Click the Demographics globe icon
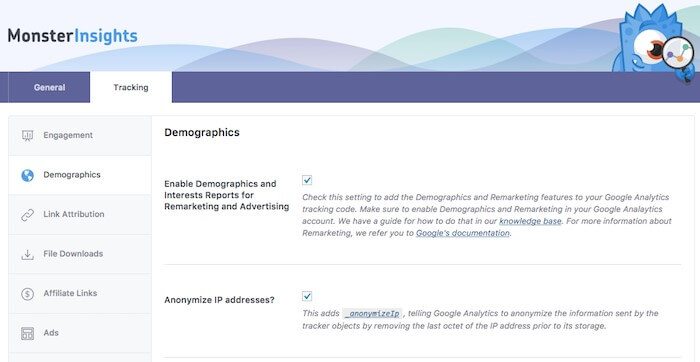700x362 pixels. 28,175
